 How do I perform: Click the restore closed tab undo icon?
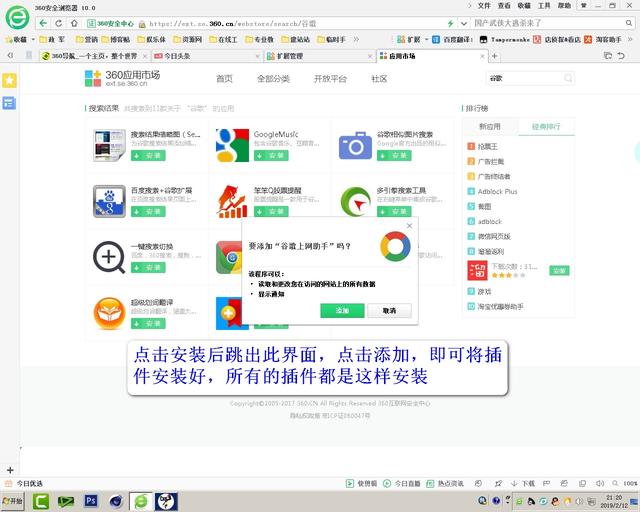621,56
